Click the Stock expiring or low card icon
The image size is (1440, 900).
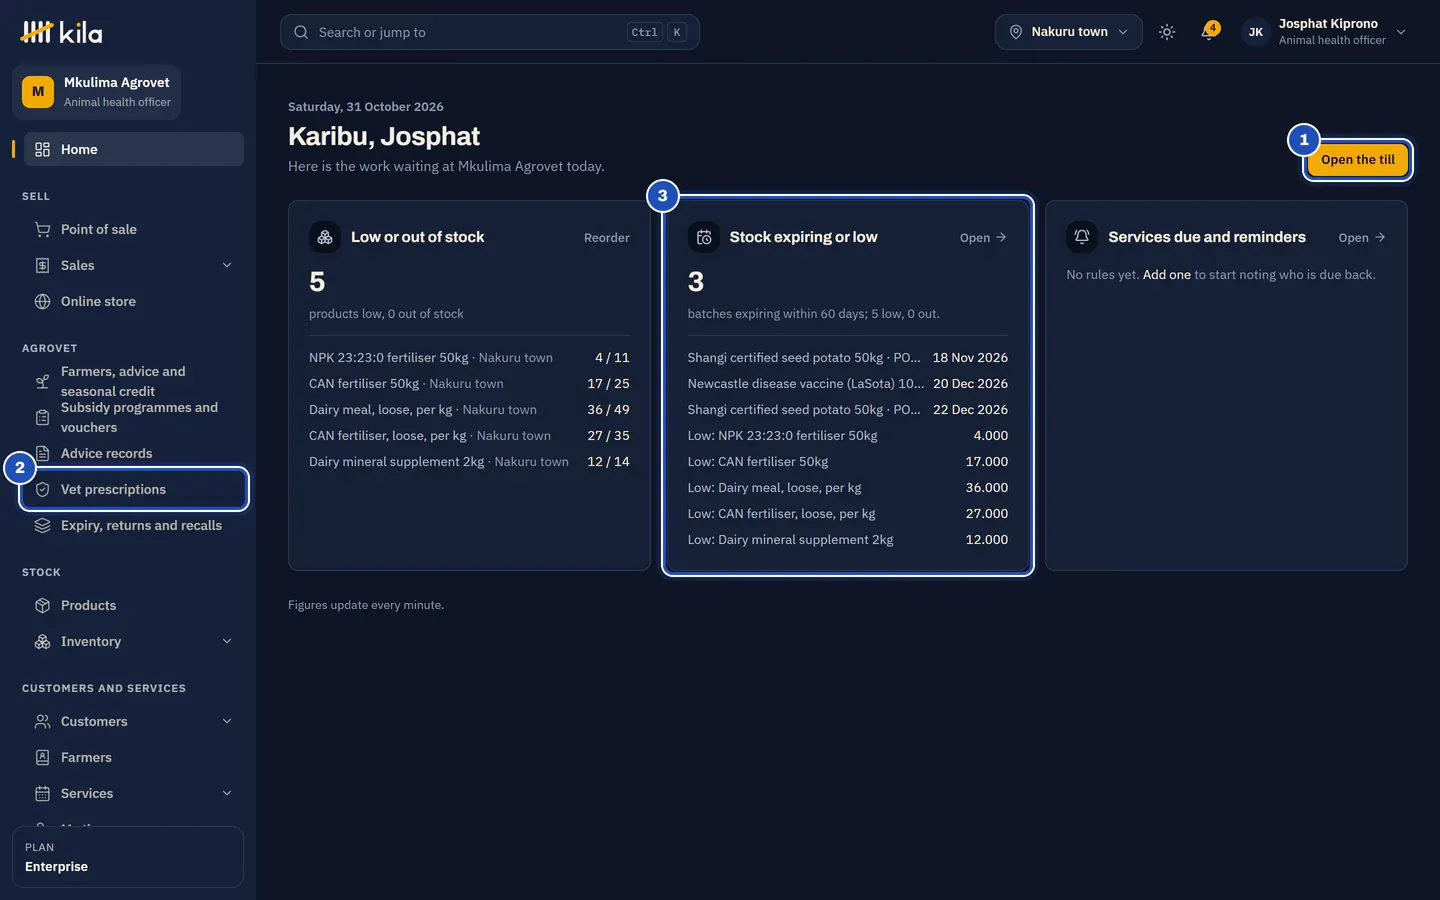pos(704,237)
